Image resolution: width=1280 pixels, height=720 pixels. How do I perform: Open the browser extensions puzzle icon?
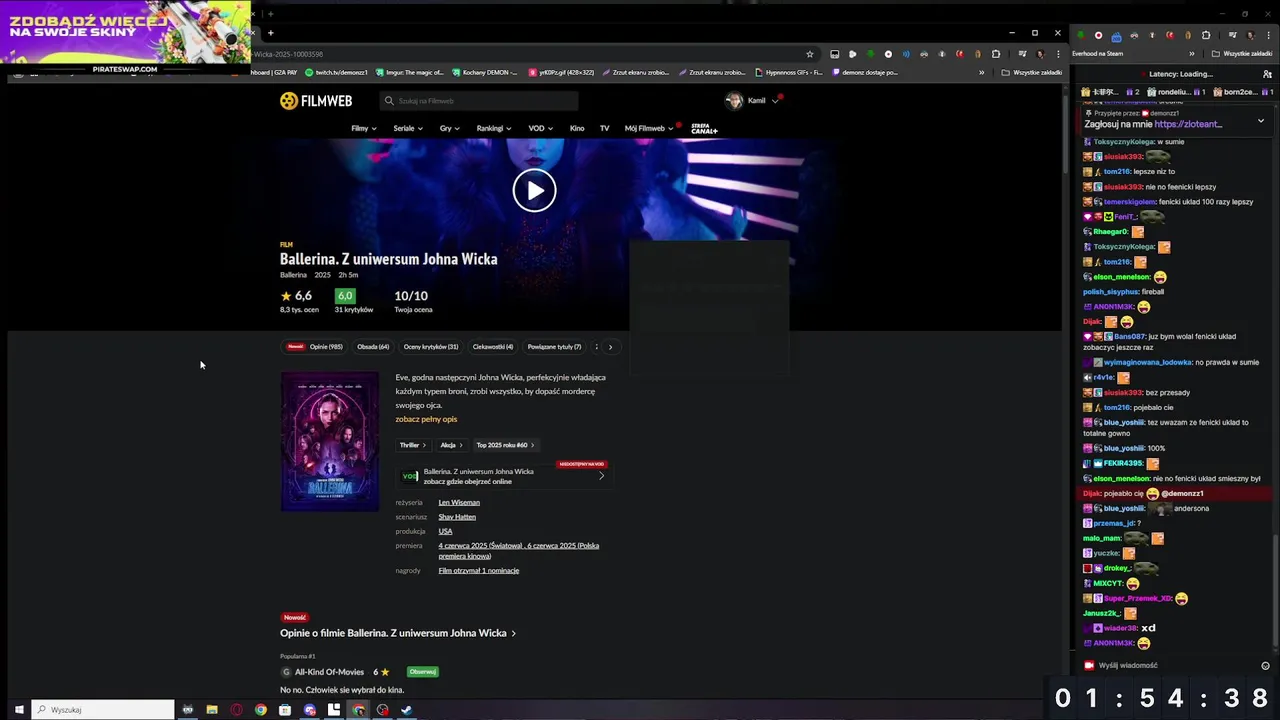(995, 54)
